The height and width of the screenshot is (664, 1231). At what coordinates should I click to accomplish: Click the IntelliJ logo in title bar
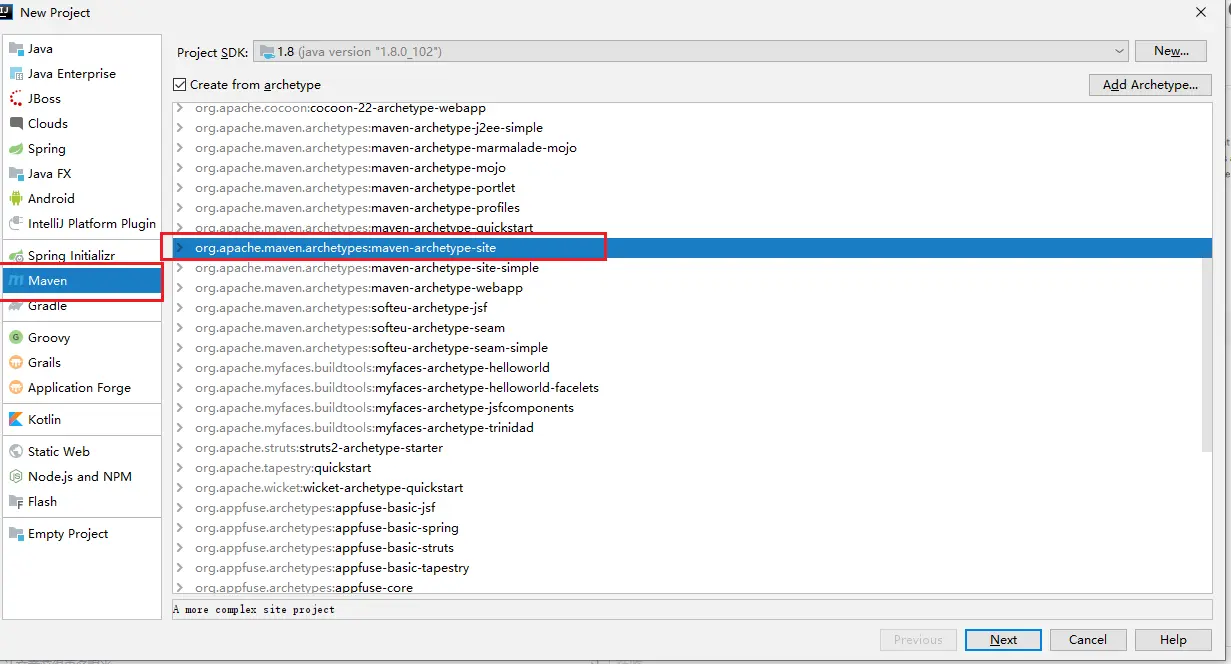coord(4,12)
